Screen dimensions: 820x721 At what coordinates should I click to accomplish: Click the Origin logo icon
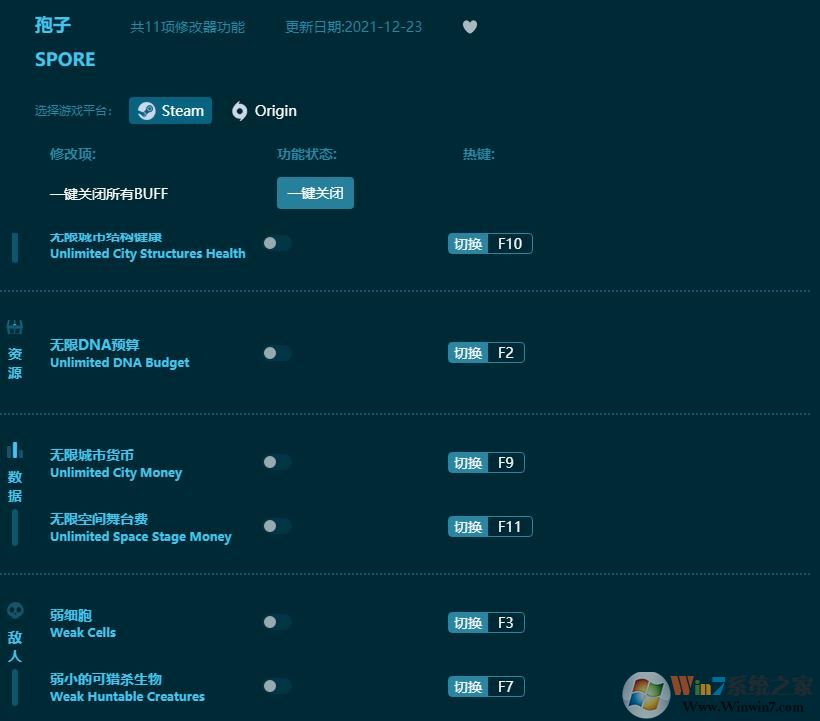point(240,111)
